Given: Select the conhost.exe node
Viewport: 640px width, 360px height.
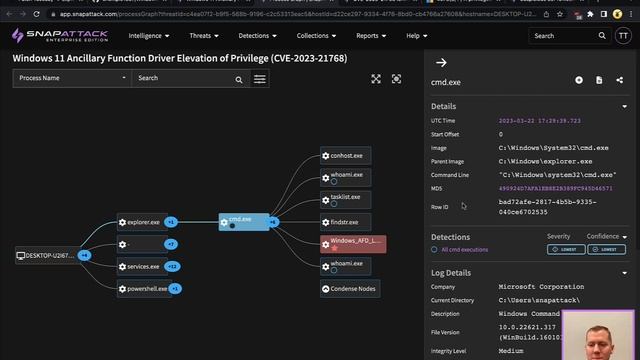Looking at the screenshot, I should tap(346, 156).
